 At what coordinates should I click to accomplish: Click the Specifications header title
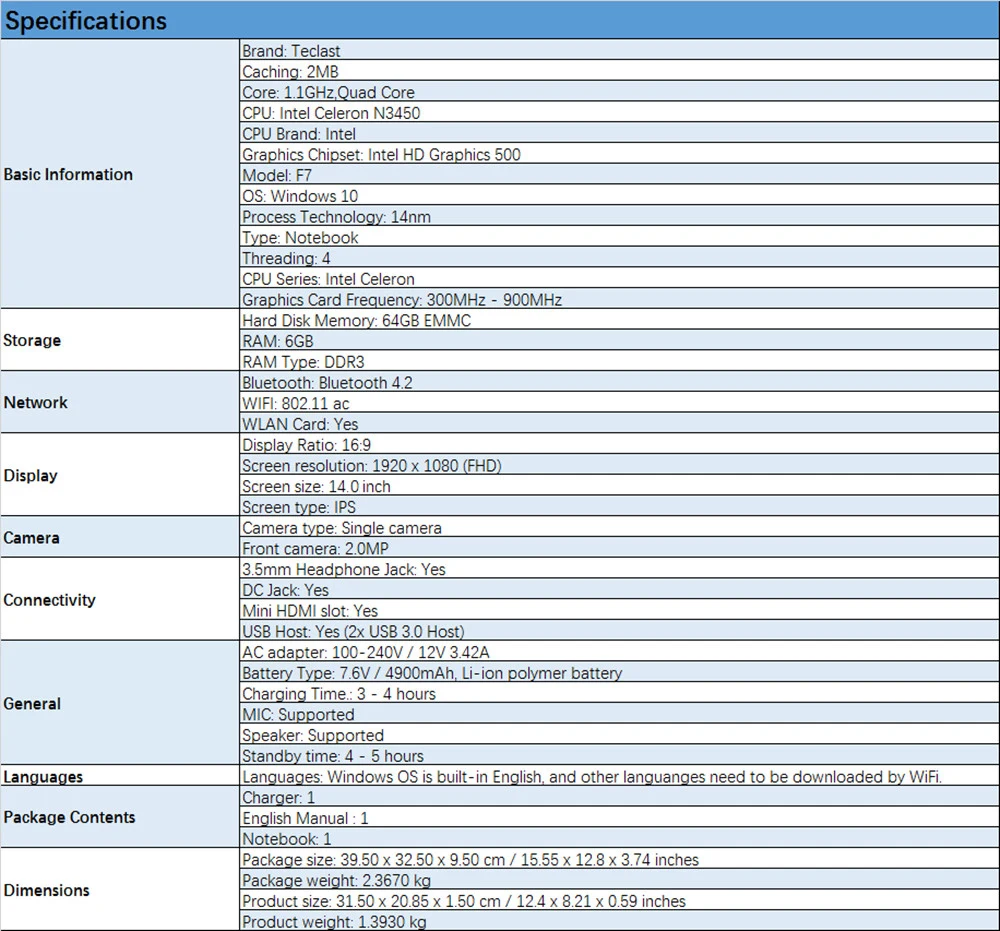[85, 20]
